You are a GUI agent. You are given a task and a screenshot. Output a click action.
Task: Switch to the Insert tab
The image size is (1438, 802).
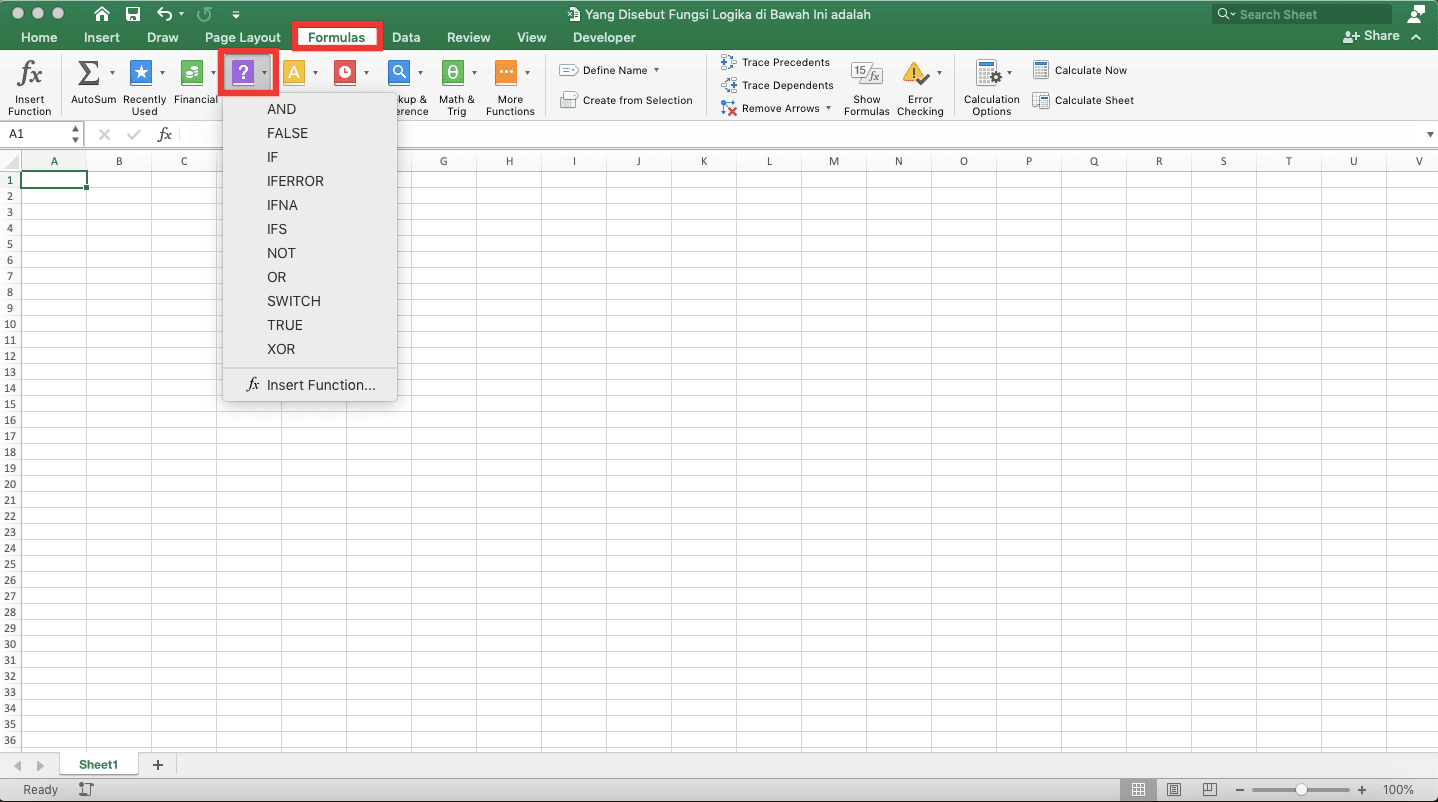tap(102, 37)
